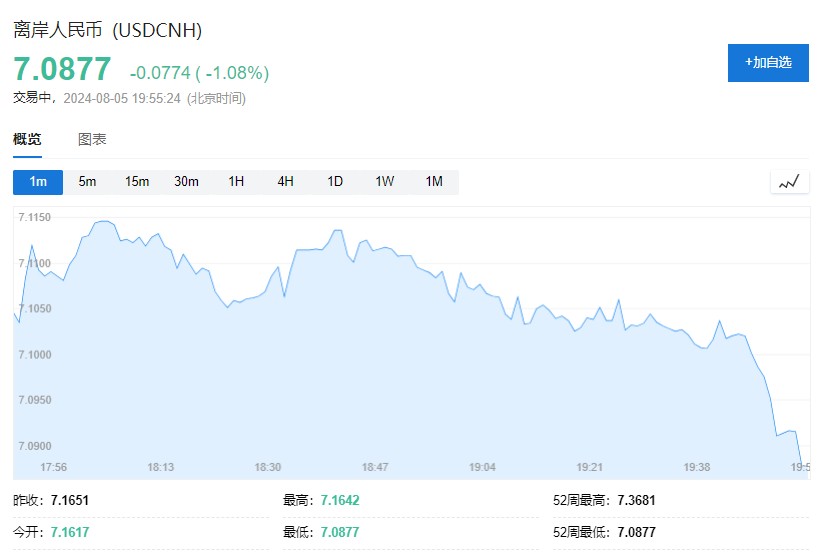
Task: Switch to the 概览 tab
Action: click(x=27, y=140)
